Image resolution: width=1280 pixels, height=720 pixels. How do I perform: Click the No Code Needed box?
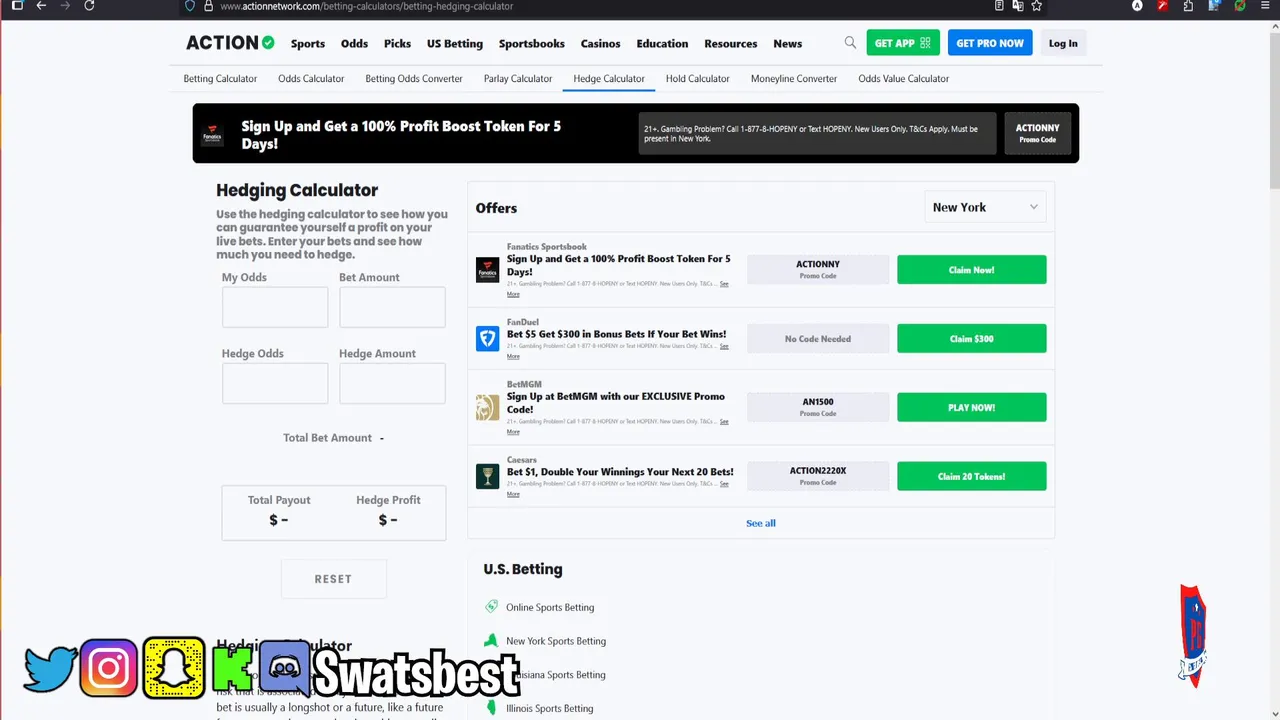[x=818, y=339]
